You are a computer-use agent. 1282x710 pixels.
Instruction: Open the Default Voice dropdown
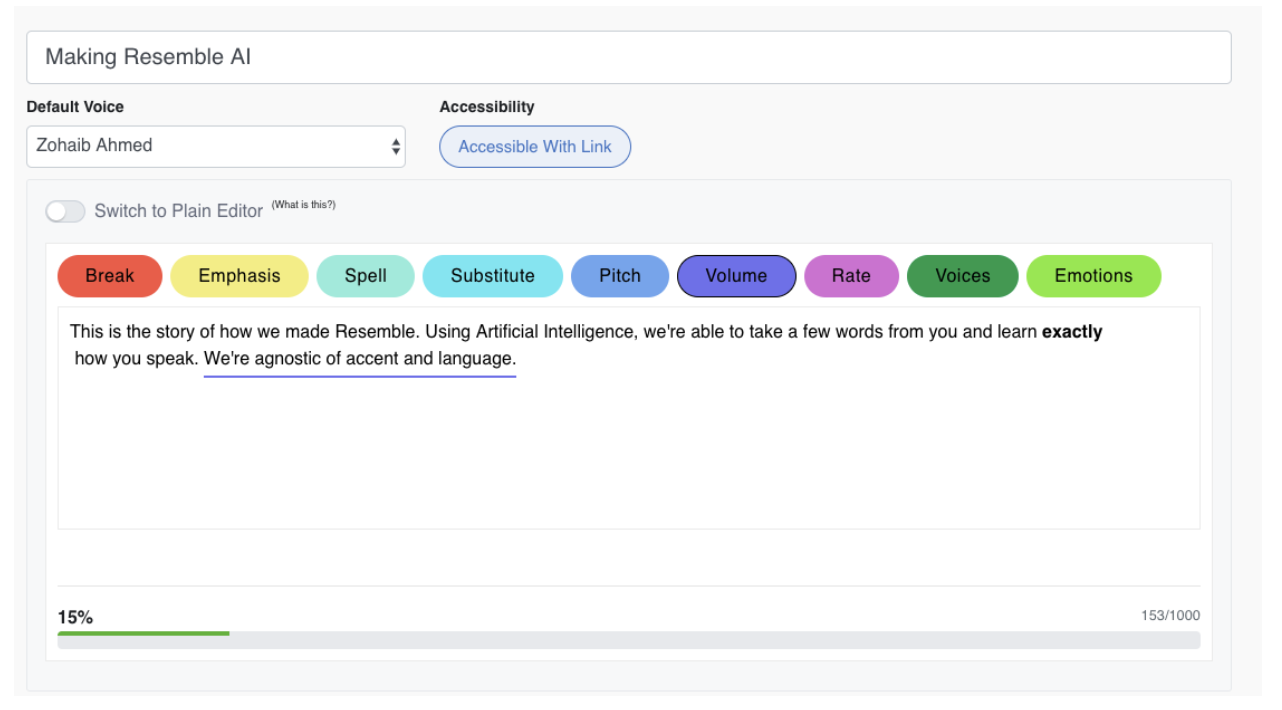point(216,146)
